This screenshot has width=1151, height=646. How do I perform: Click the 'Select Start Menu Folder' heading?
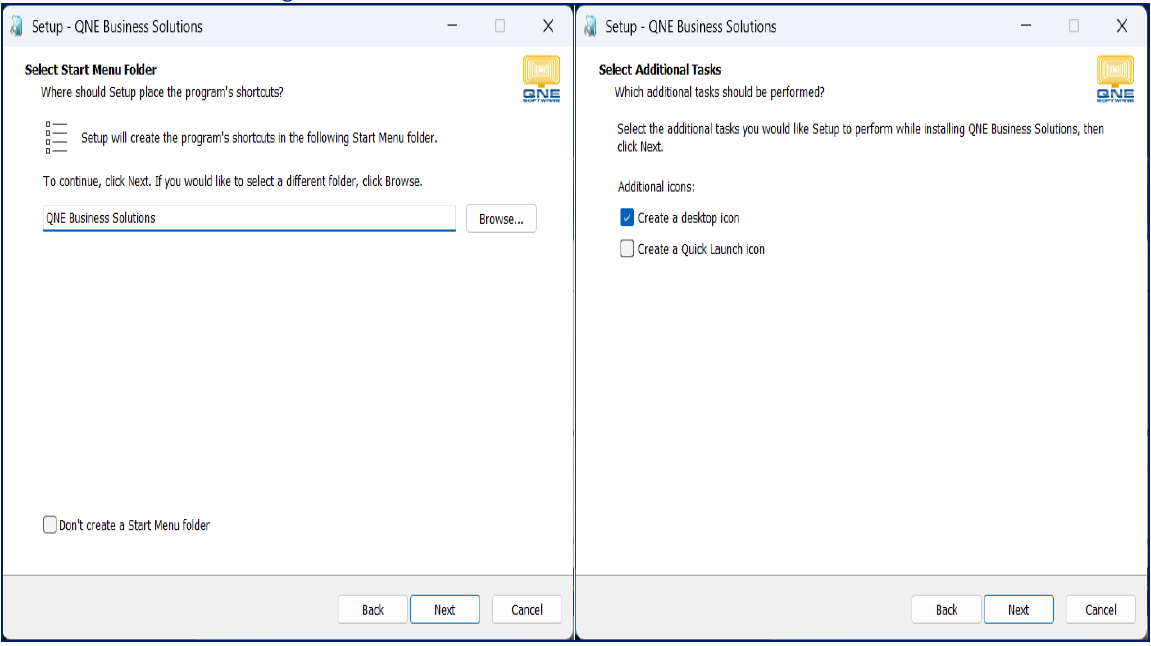(x=91, y=70)
